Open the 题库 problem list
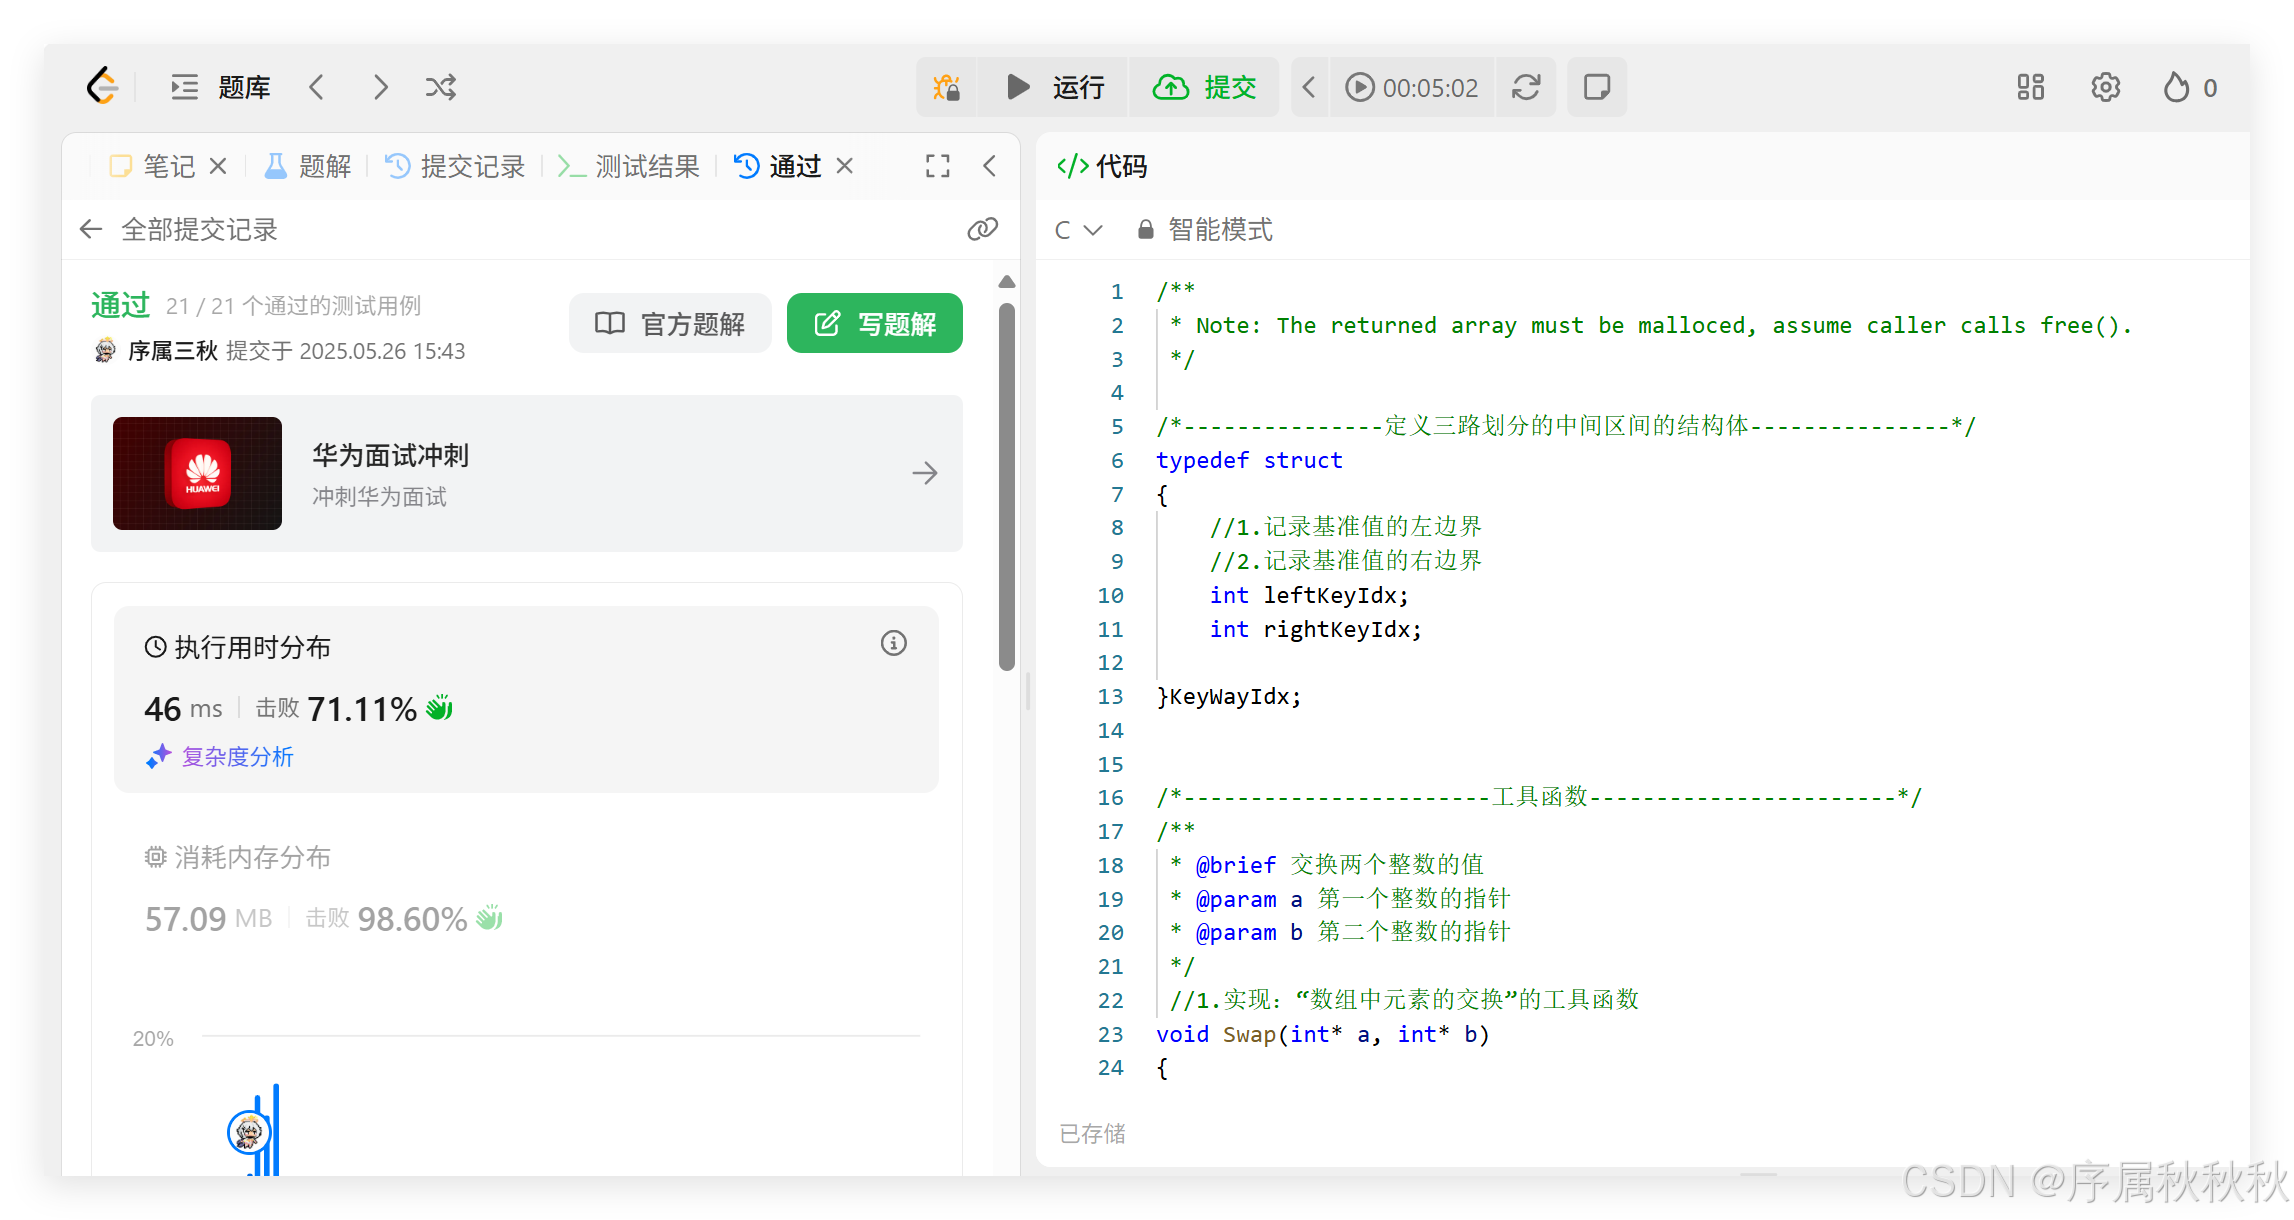2294x1220 pixels. pos(243,87)
